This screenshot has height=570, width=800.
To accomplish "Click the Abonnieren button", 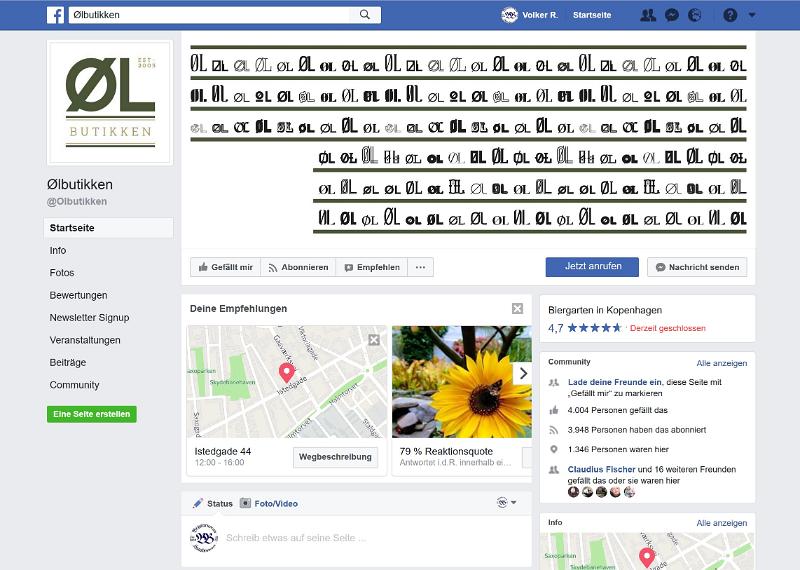I will tap(298, 267).
